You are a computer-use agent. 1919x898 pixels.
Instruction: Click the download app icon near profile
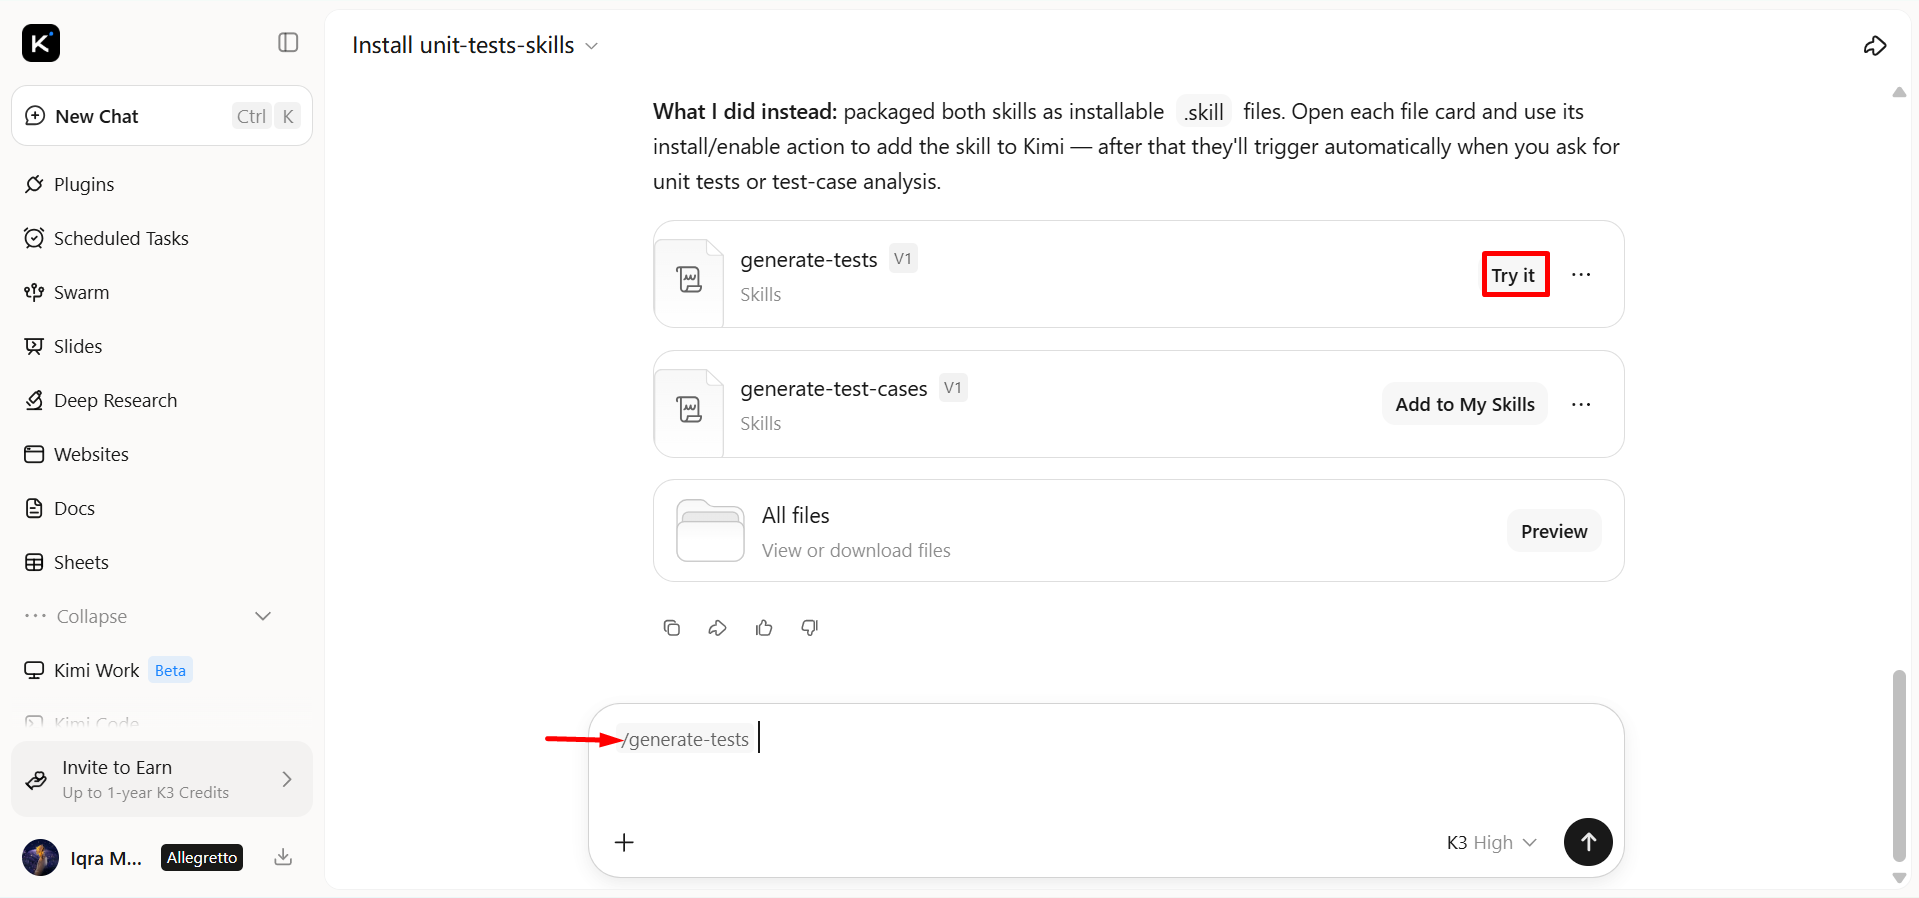coord(283,857)
